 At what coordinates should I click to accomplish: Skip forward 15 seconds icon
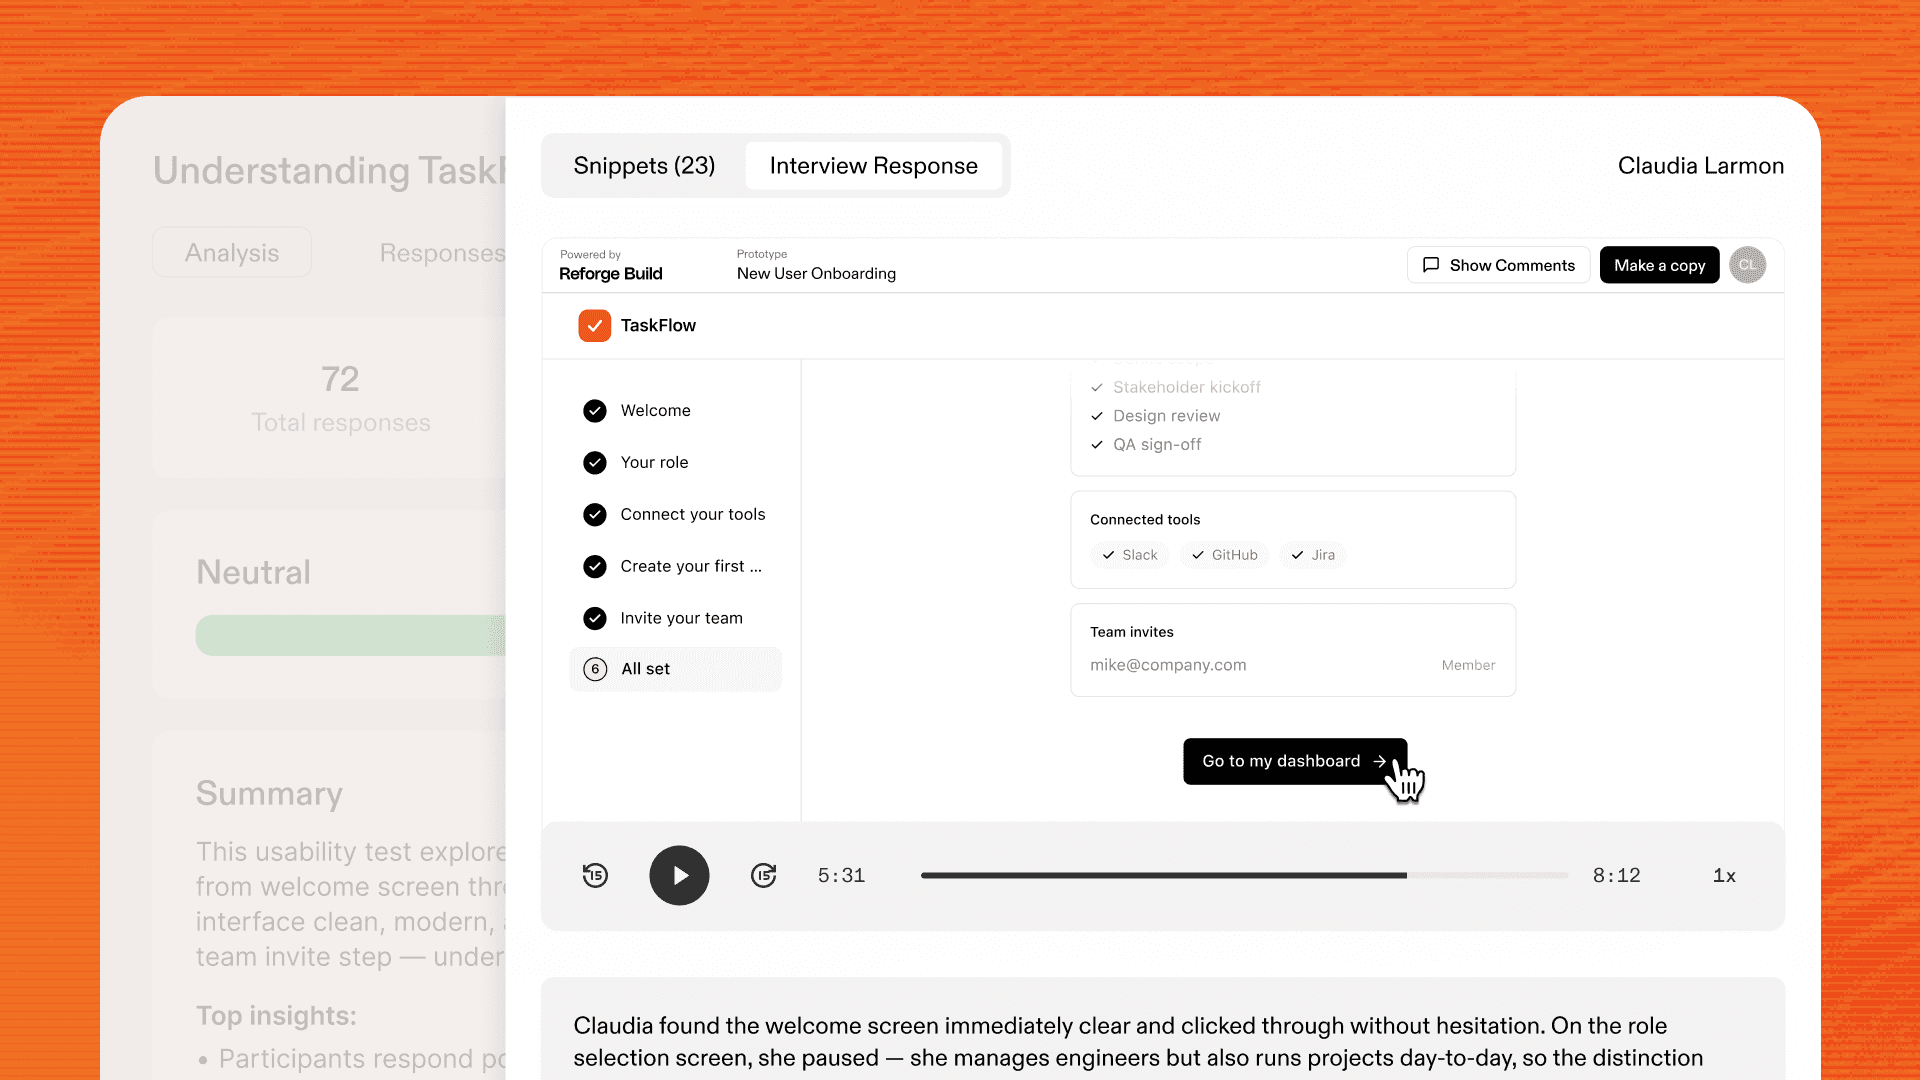point(764,876)
